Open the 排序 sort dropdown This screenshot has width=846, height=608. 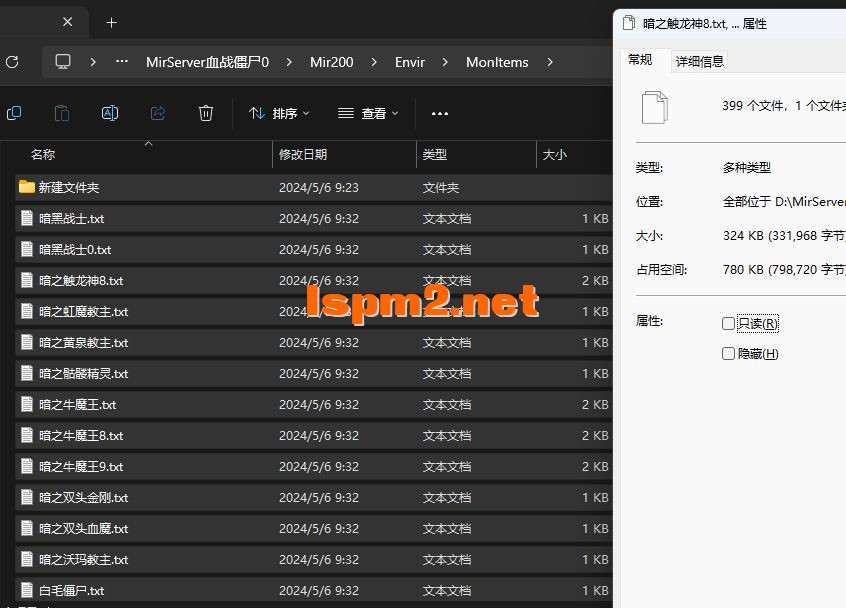pyautogui.click(x=279, y=113)
